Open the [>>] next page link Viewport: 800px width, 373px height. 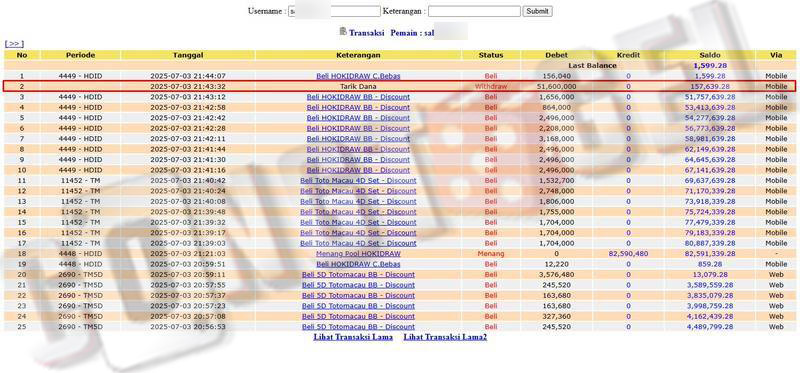[x=14, y=44]
